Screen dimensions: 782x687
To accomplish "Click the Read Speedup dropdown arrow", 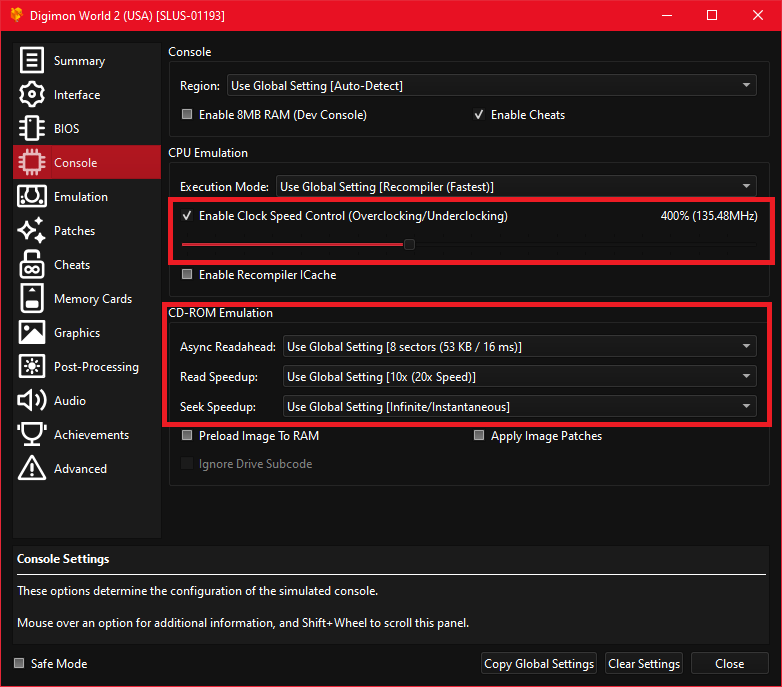I will [746, 376].
